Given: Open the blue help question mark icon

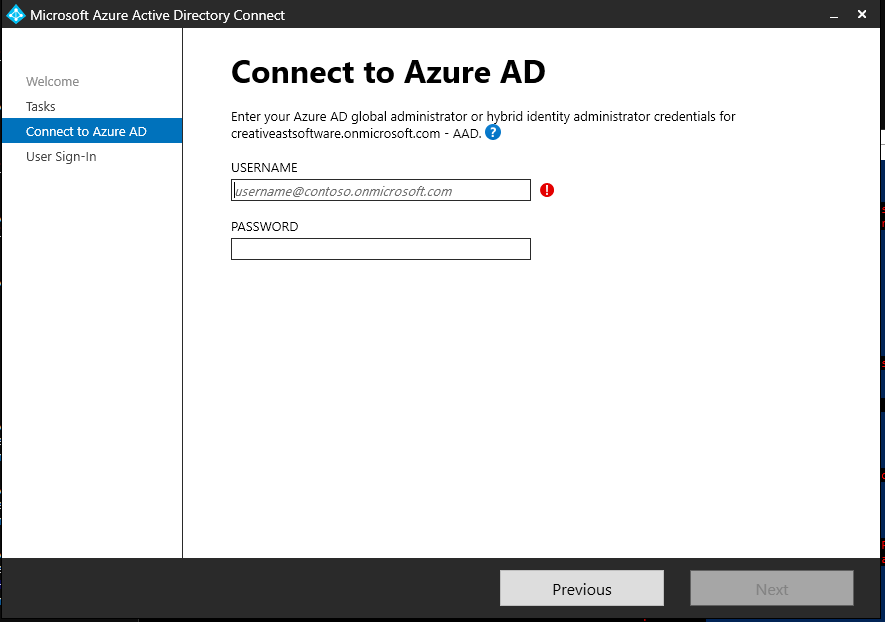Looking at the screenshot, I should click(x=493, y=132).
